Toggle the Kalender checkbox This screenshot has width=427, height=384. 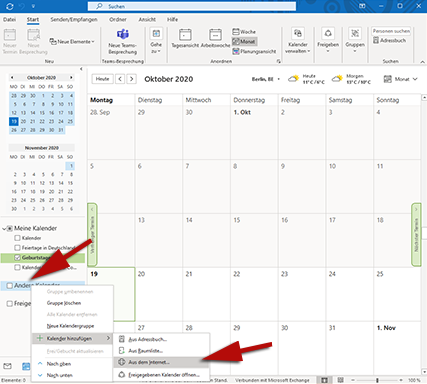[x=17, y=238]
